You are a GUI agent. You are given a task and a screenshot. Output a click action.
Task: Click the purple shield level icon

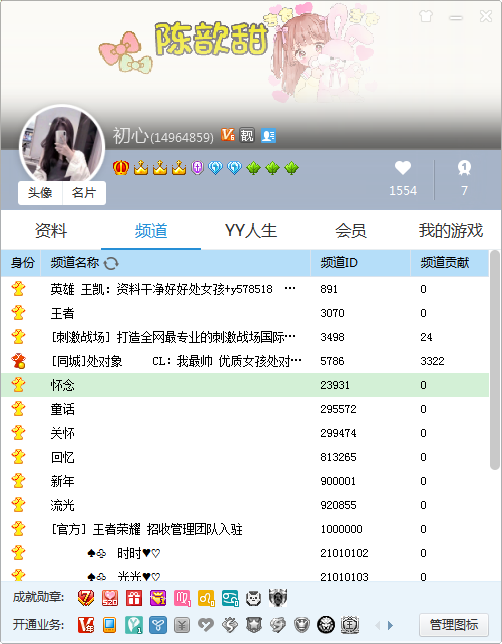pyautogui.click(x=197, y=168)
